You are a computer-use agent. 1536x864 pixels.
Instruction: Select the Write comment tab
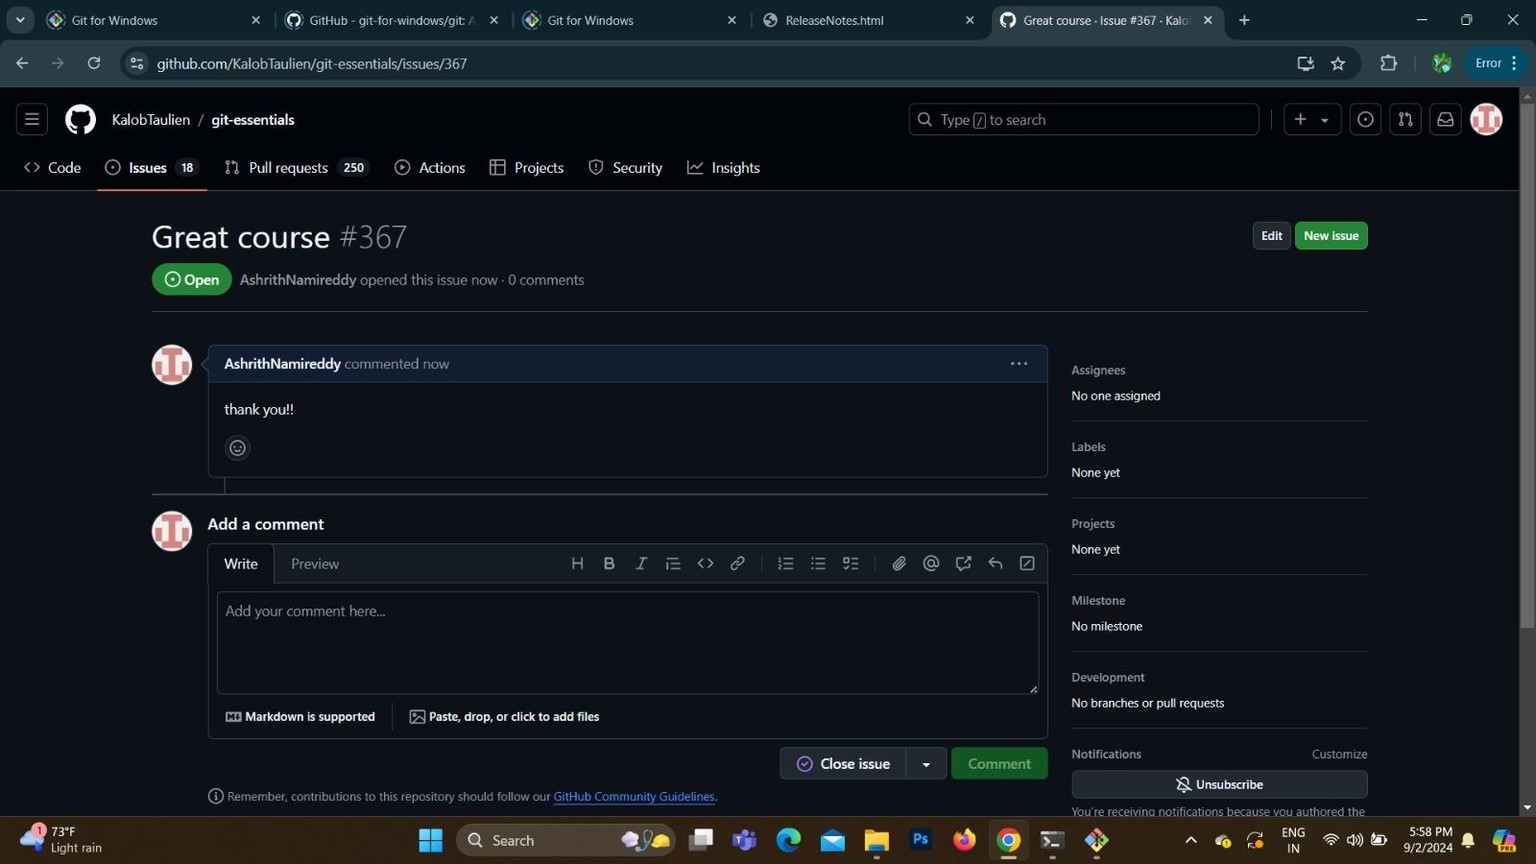click(241, 564)
